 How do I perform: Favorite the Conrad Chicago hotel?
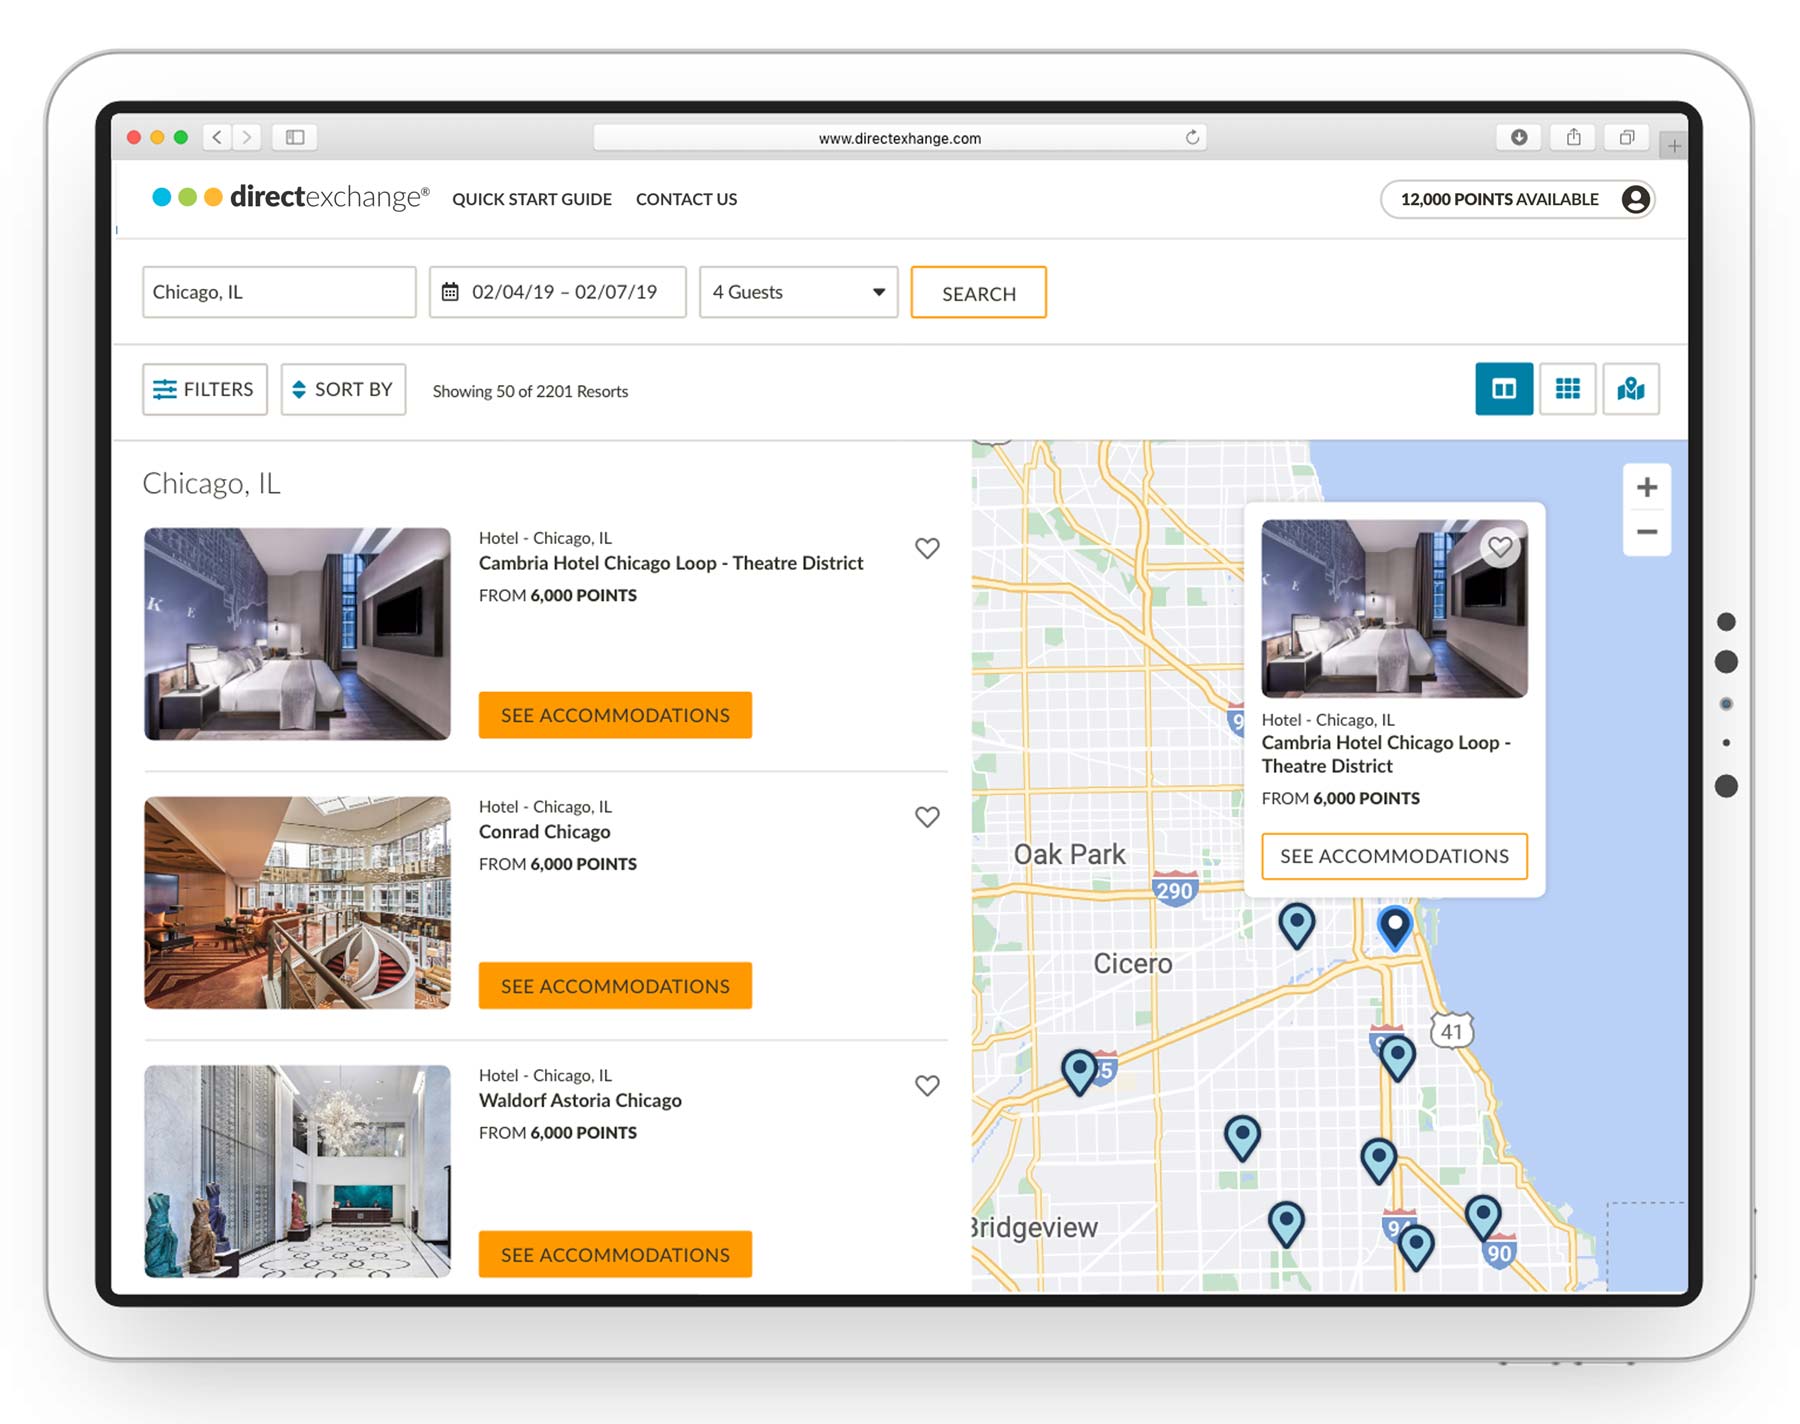[927, 817]
